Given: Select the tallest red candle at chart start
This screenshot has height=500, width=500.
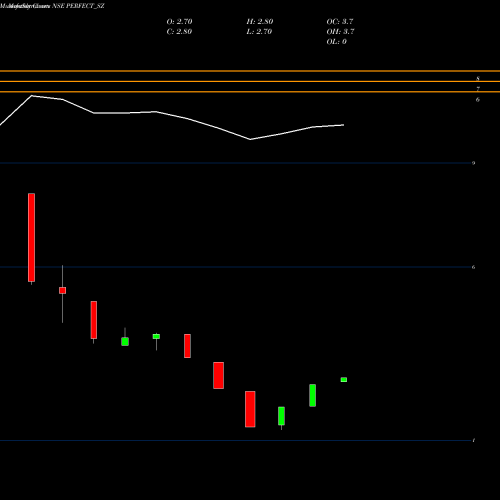Looking at the screenshot, I should click(31, 238).
